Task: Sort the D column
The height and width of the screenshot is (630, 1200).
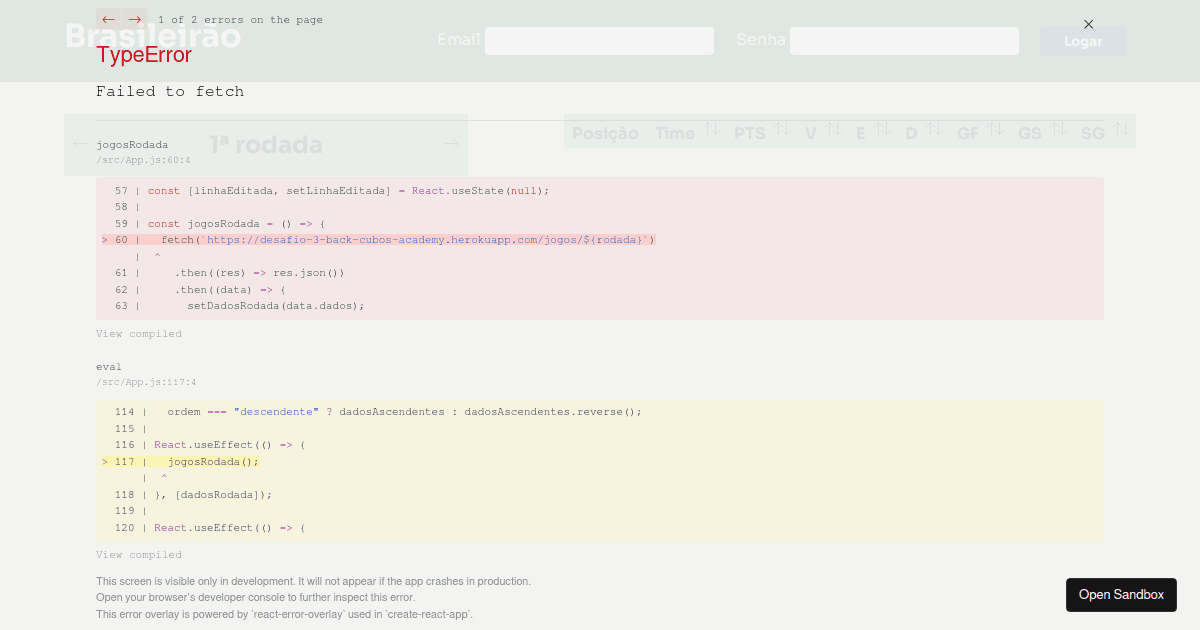Action: 934,128
